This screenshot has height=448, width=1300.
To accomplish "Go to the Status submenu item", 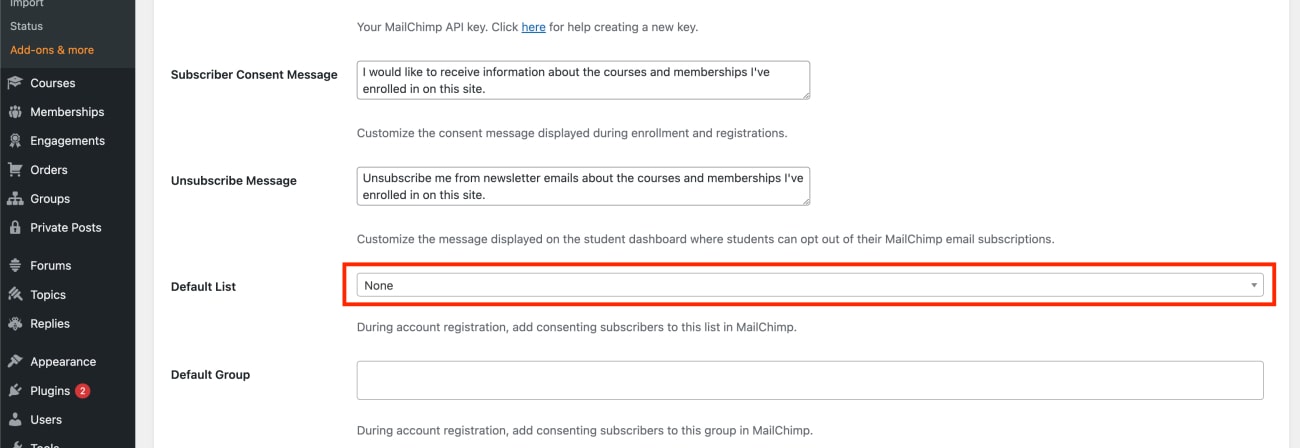I will coord(26,26).
